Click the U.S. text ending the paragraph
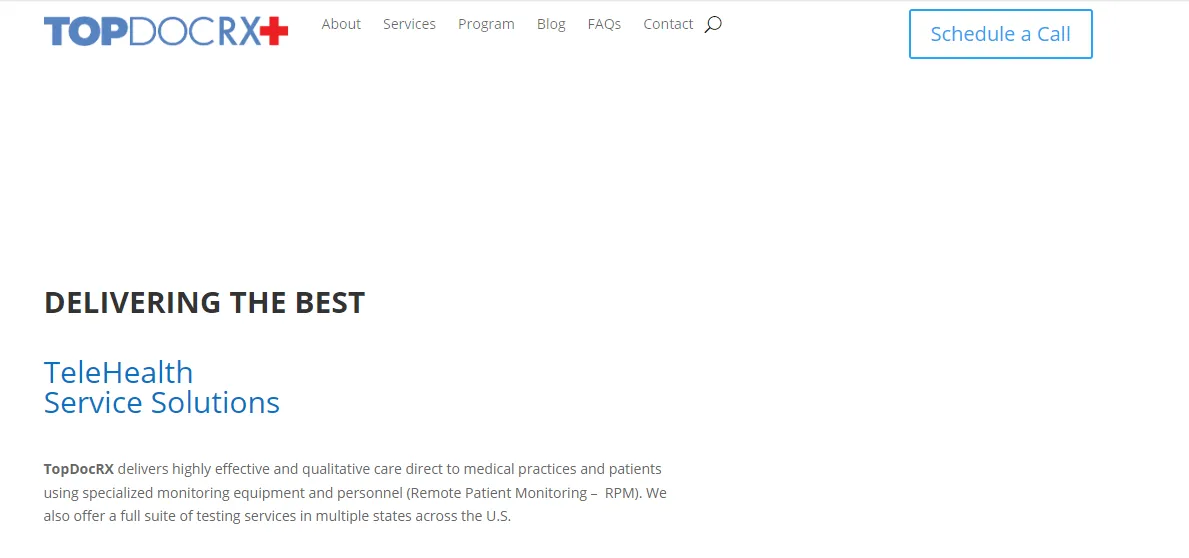This screenshot has width=1189, height=558. (x=498, y=517)
